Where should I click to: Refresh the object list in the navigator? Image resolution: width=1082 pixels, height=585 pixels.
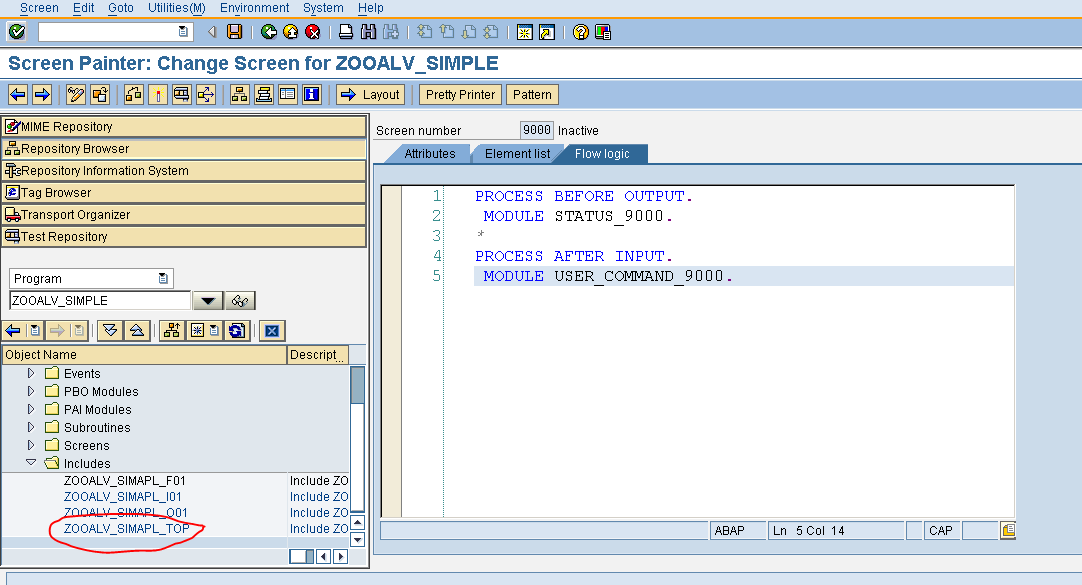(236, 330)
